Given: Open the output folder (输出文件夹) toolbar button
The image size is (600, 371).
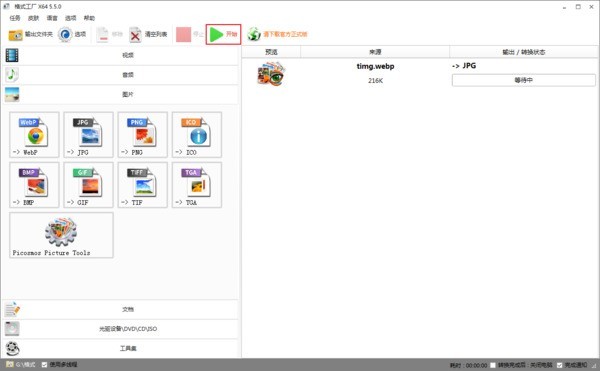Looking at the screenshot, I should (31, 34).
